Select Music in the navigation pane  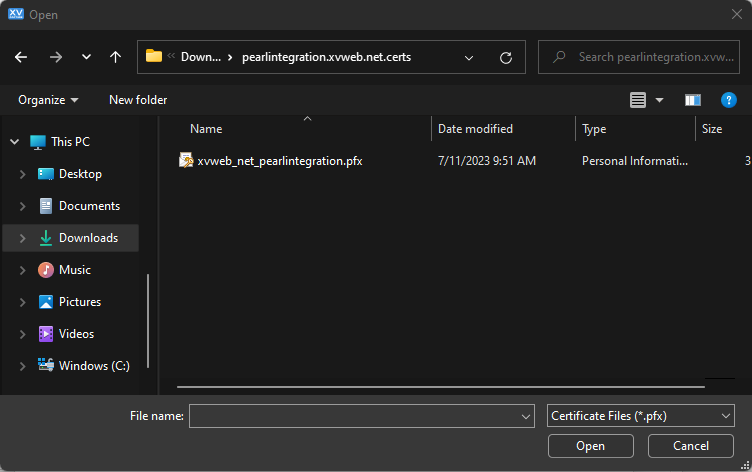(x=75, y=270)
